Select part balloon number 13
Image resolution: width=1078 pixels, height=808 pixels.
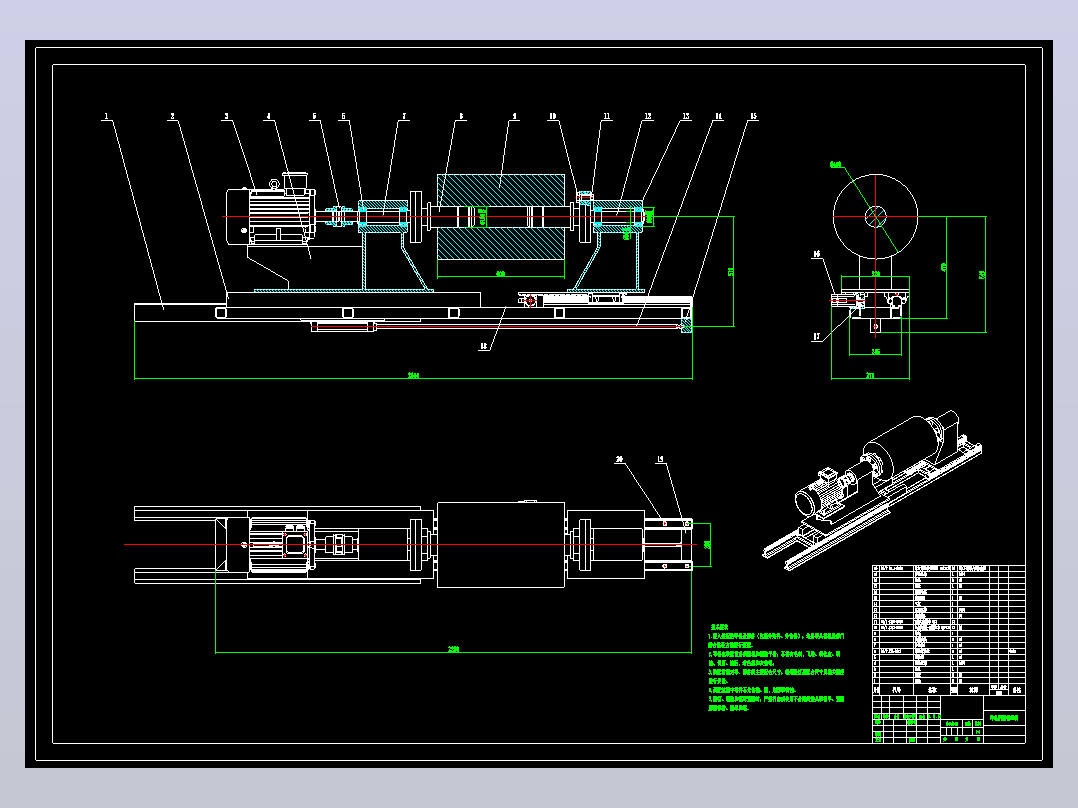(685, 116)
